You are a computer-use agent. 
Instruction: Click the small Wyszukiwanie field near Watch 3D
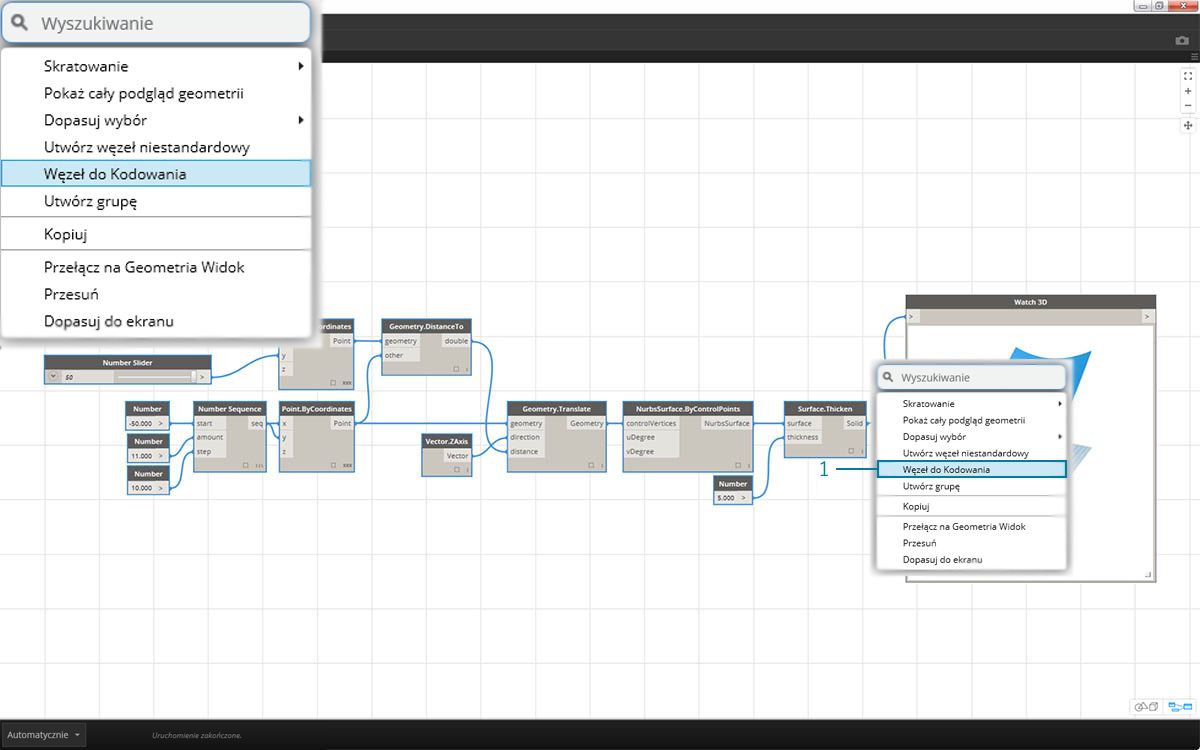tap(971, 378)
